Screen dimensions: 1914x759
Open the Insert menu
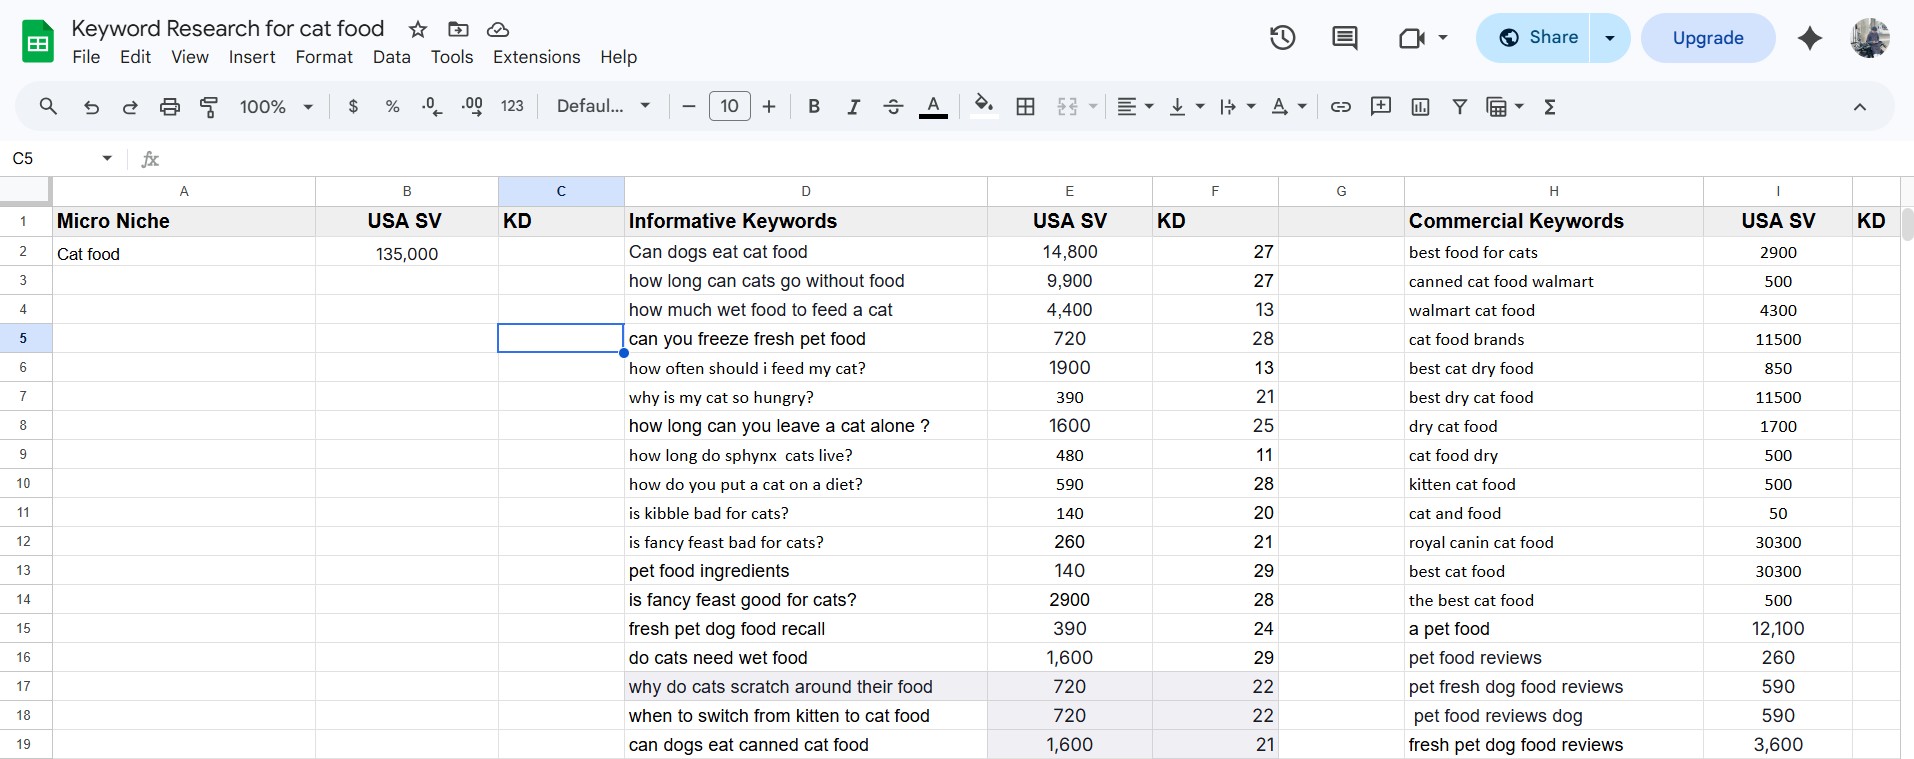[252, 57]
